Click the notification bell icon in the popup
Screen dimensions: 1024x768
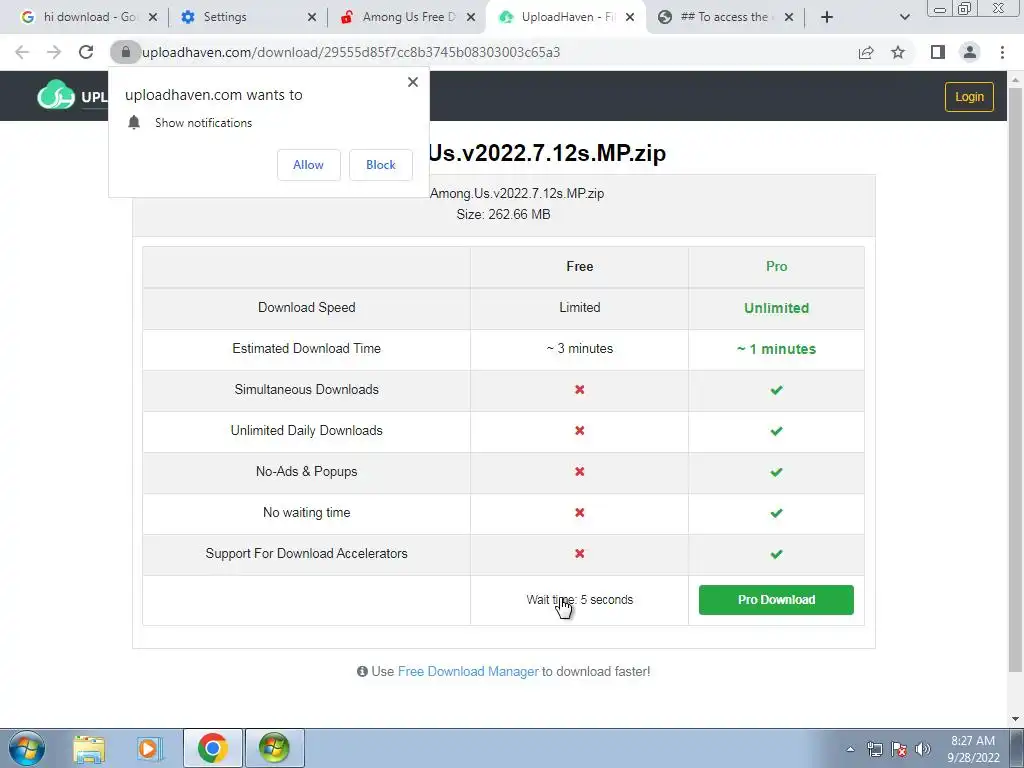point(134,122)
